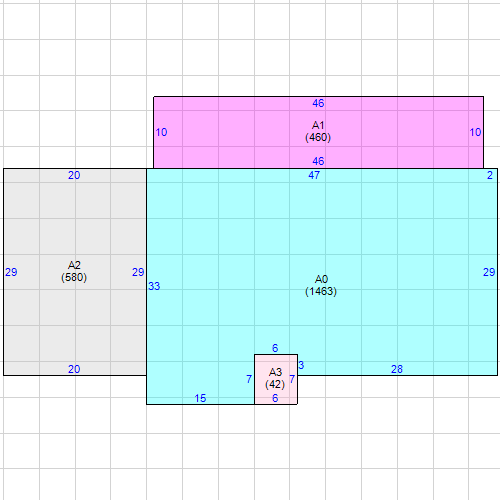Click the 15 dimension on A0's lower edge
The image size is (500, 500).
click(x=200, y=398)
